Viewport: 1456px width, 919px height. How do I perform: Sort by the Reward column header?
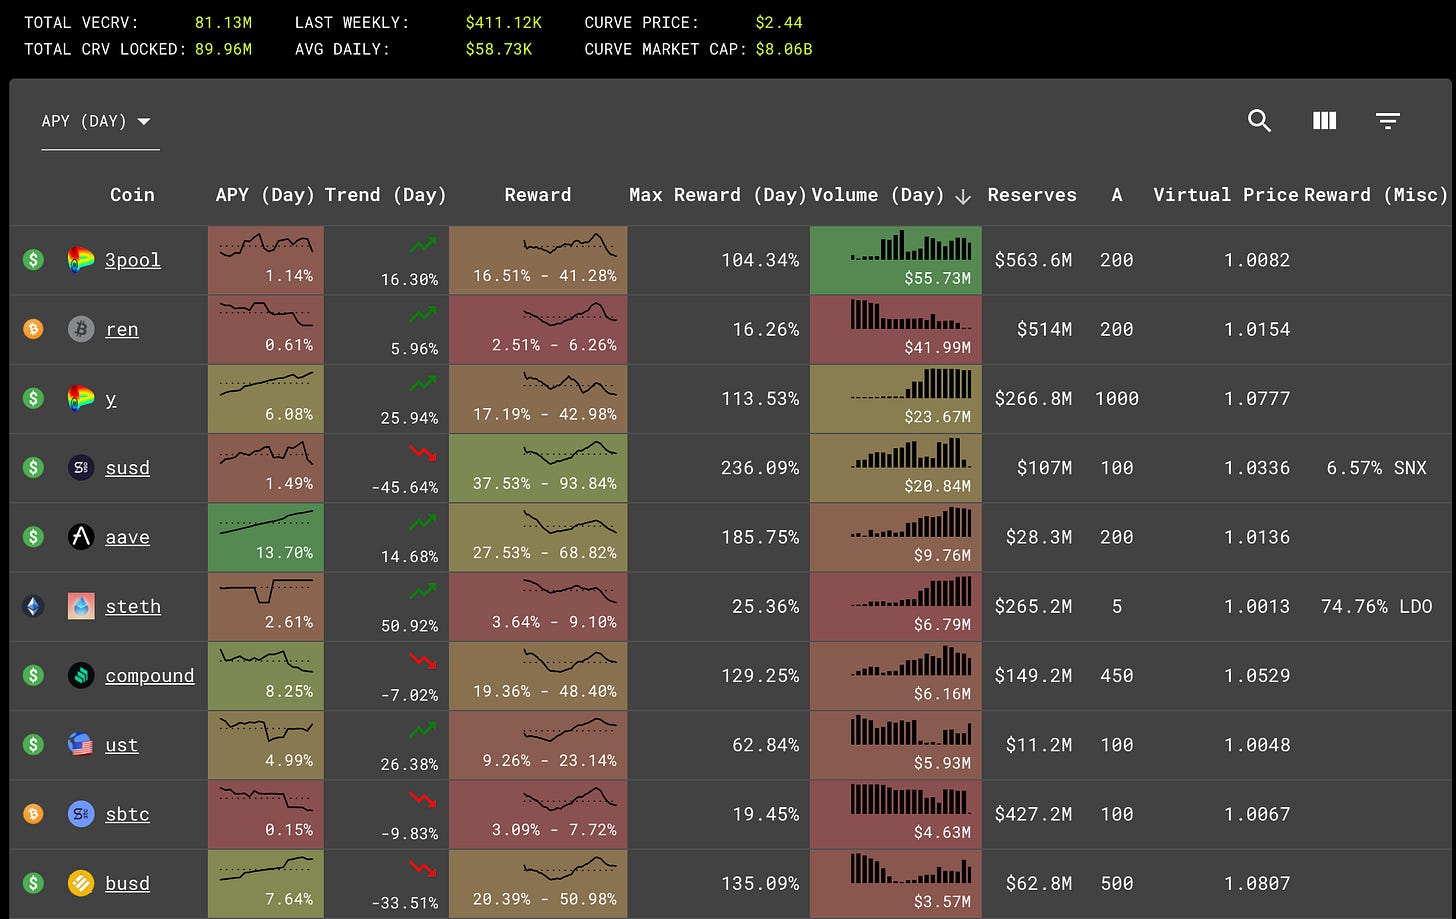pyautogui.click(x=538, y=195)
